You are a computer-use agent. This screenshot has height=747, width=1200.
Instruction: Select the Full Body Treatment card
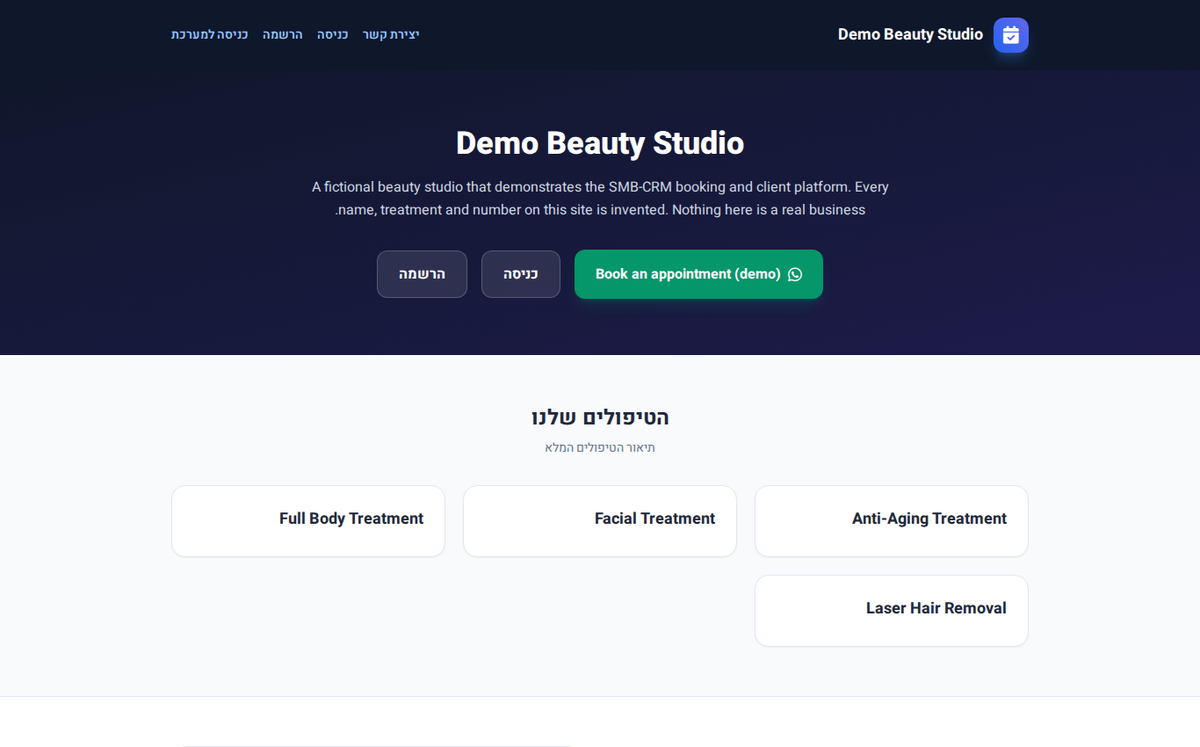click(308, 521)
